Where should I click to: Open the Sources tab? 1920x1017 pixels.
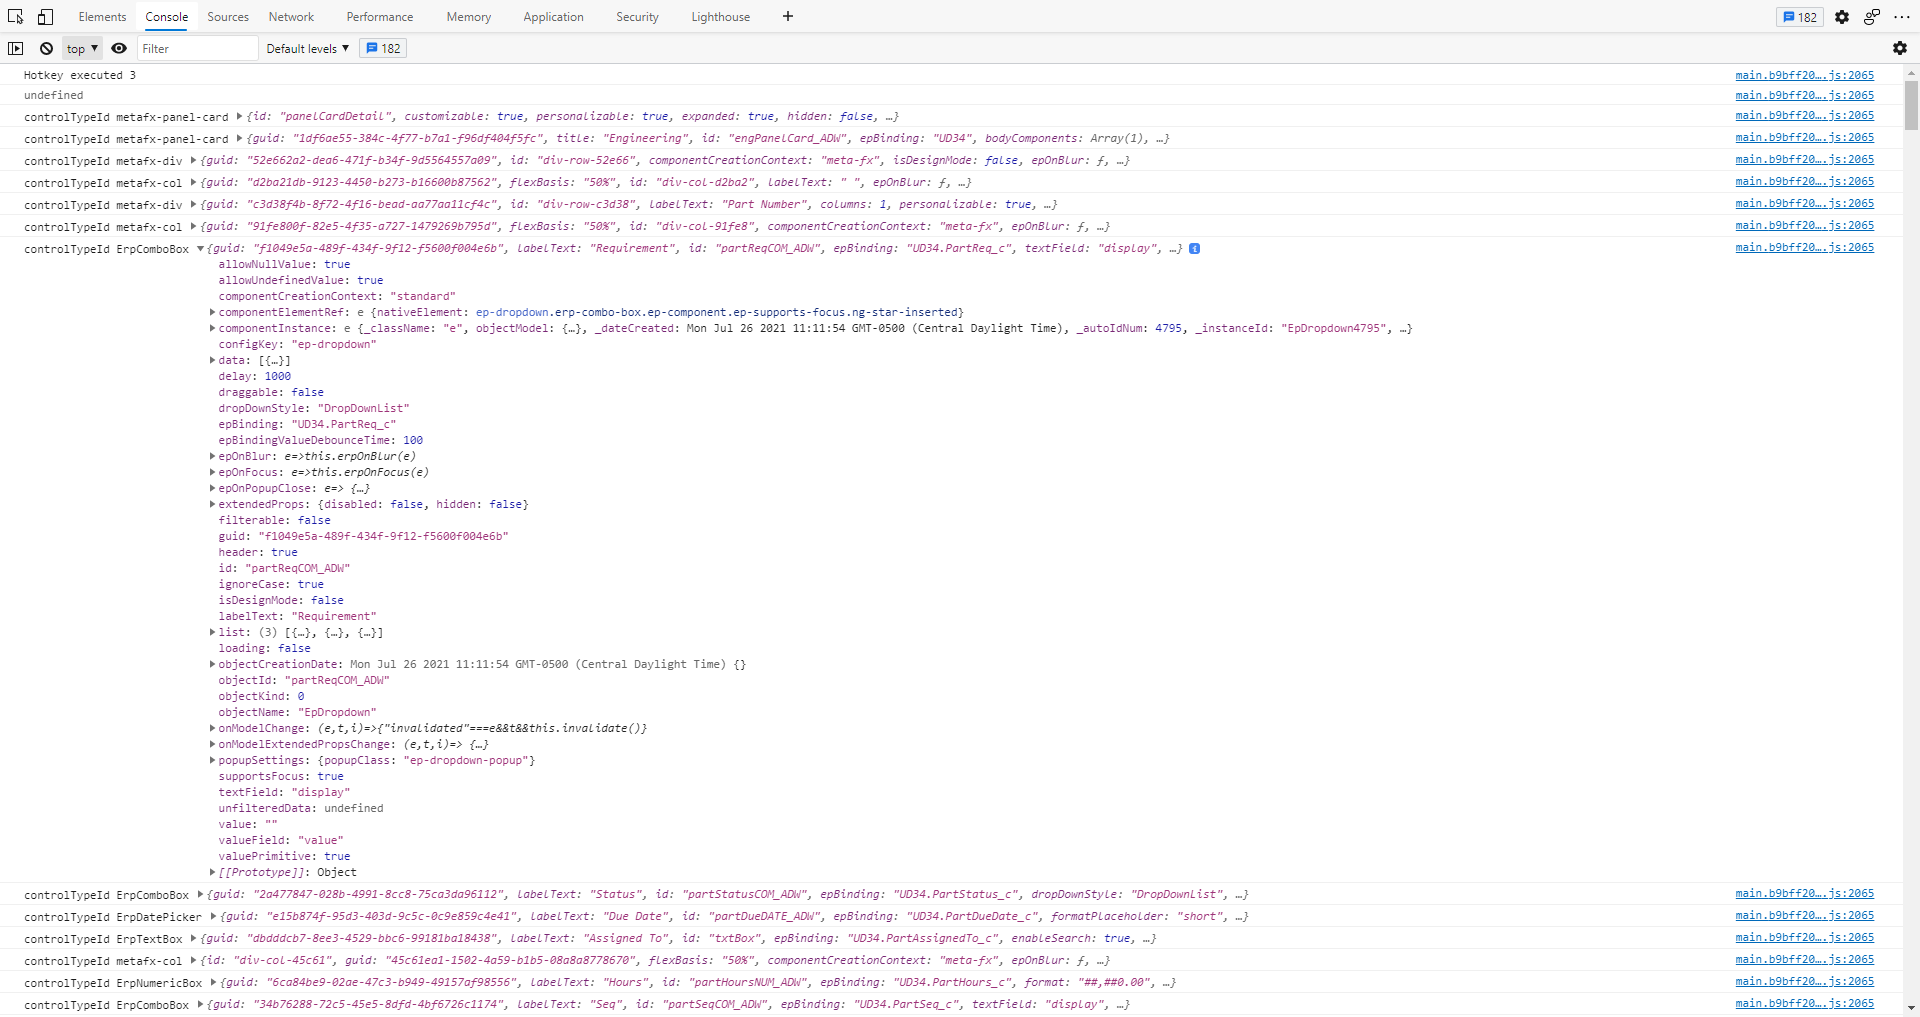(228, 17)
